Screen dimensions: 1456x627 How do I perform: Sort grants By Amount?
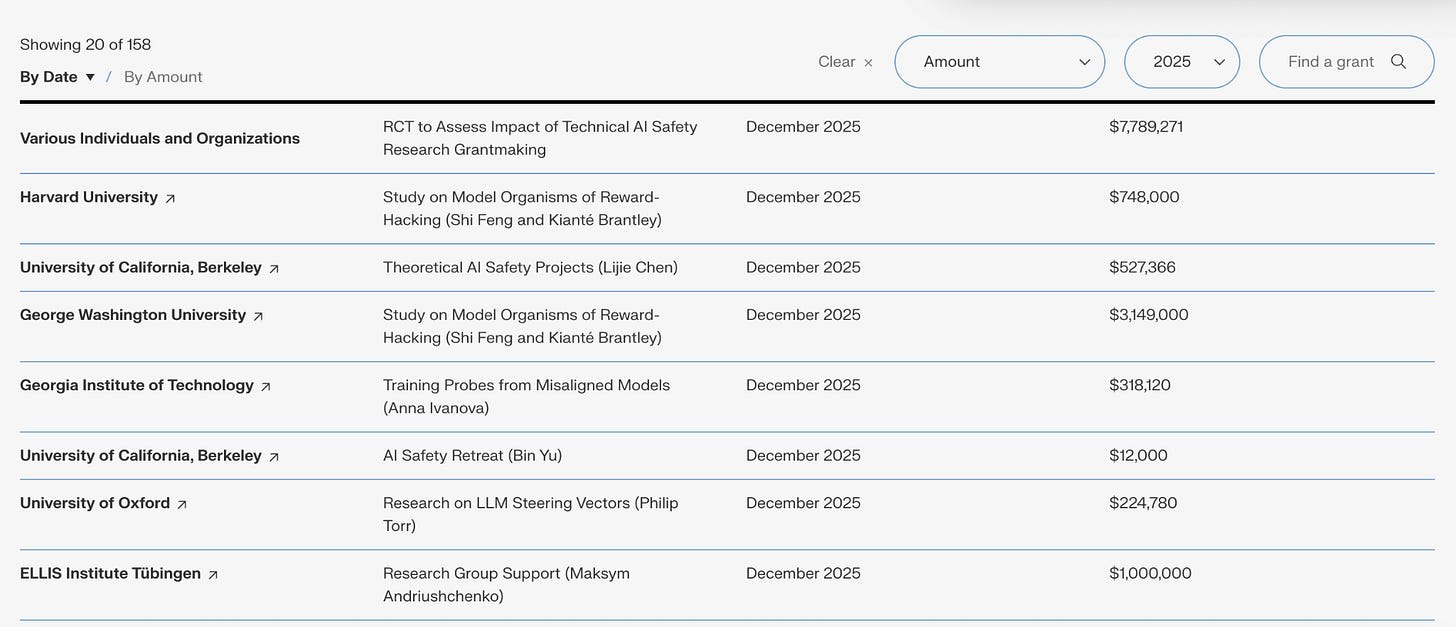(x=163, y=77)
